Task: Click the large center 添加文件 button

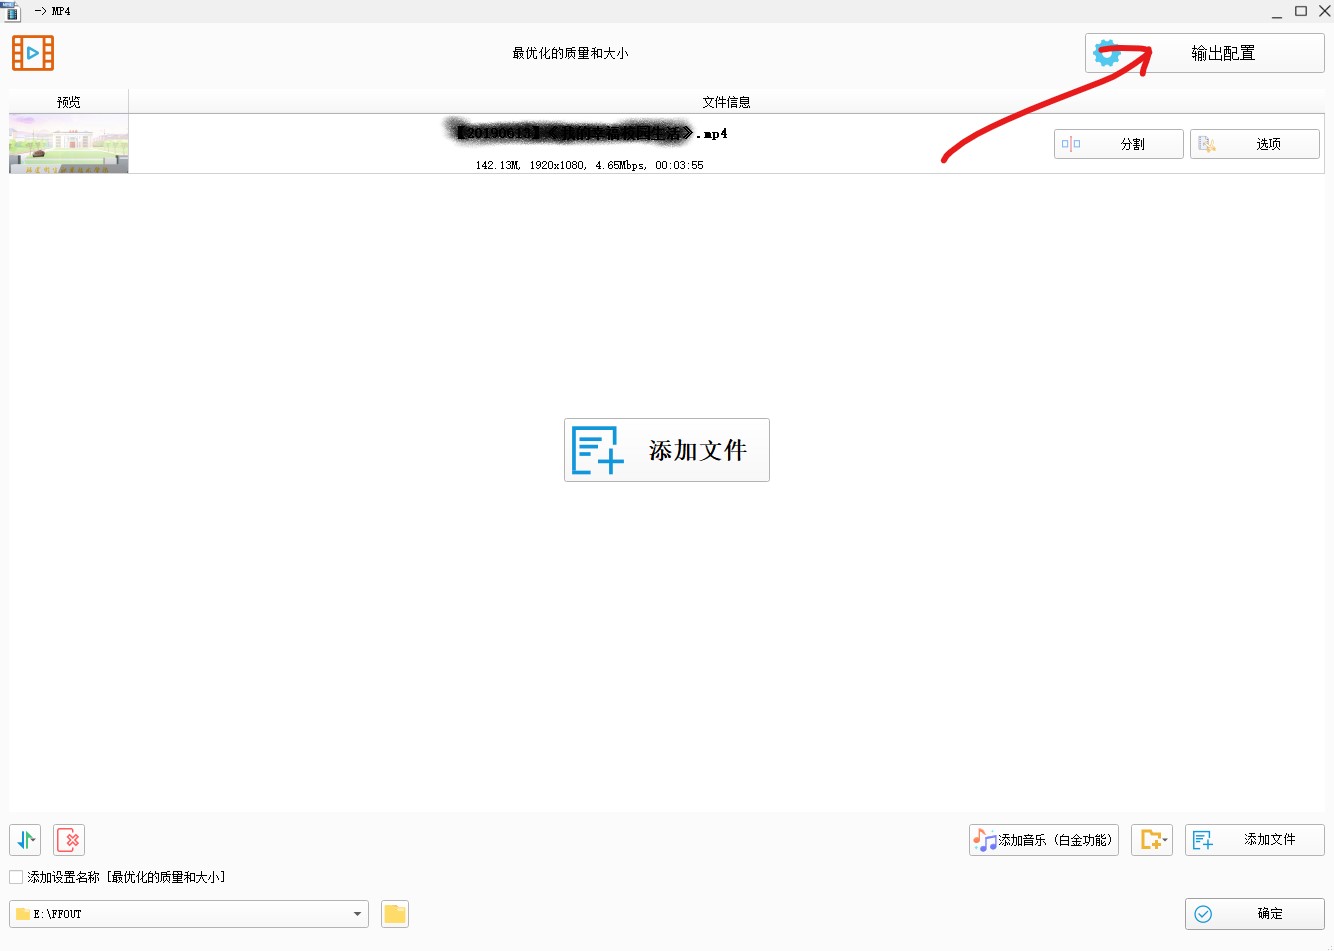Action: coord(667,450)
